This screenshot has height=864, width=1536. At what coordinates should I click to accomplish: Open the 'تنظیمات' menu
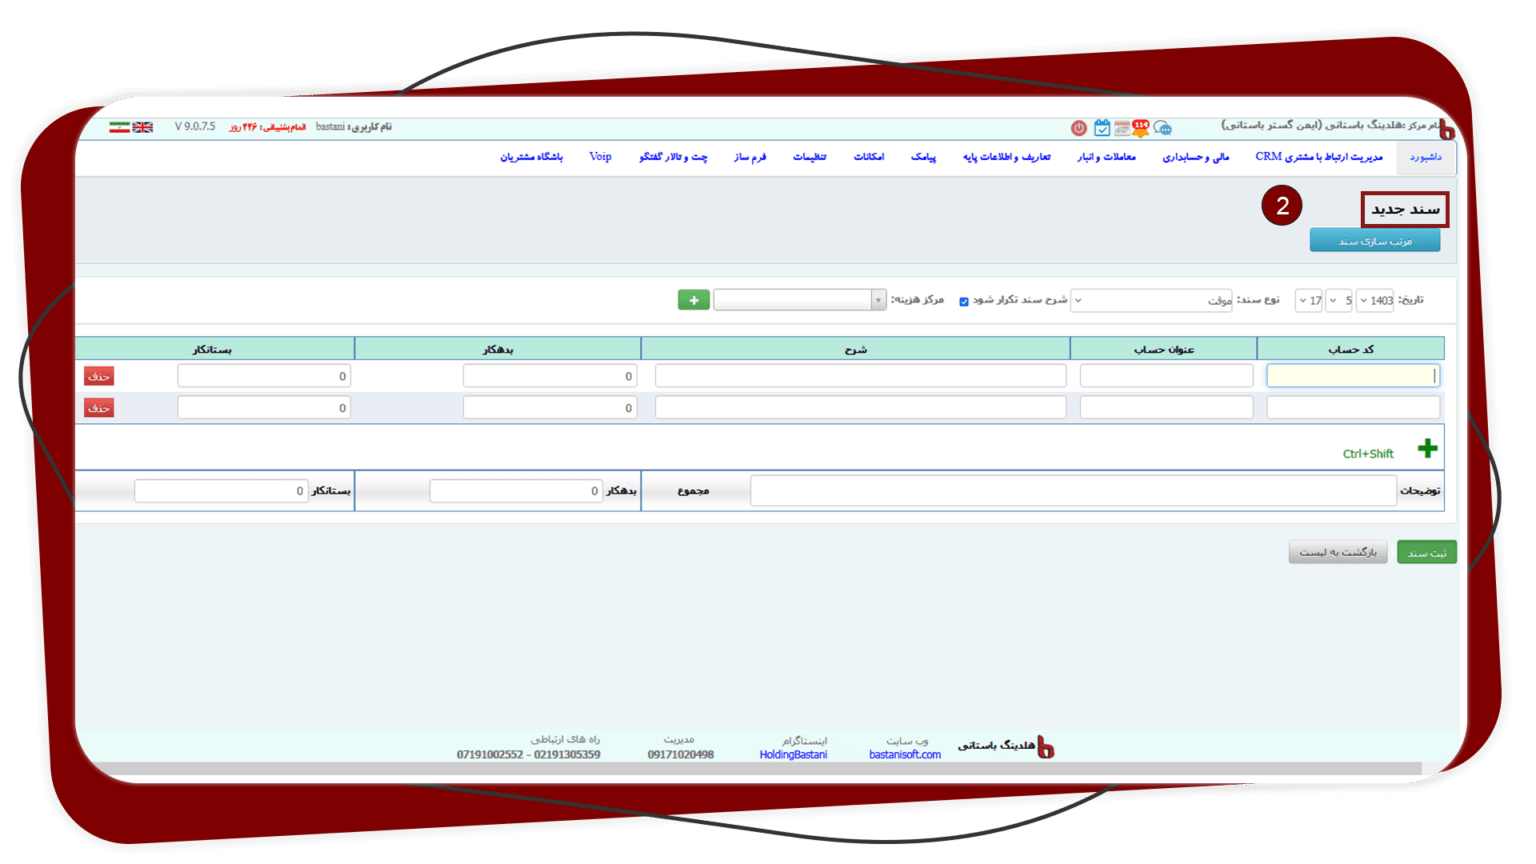pyautogui.click(x=809, y=157)
